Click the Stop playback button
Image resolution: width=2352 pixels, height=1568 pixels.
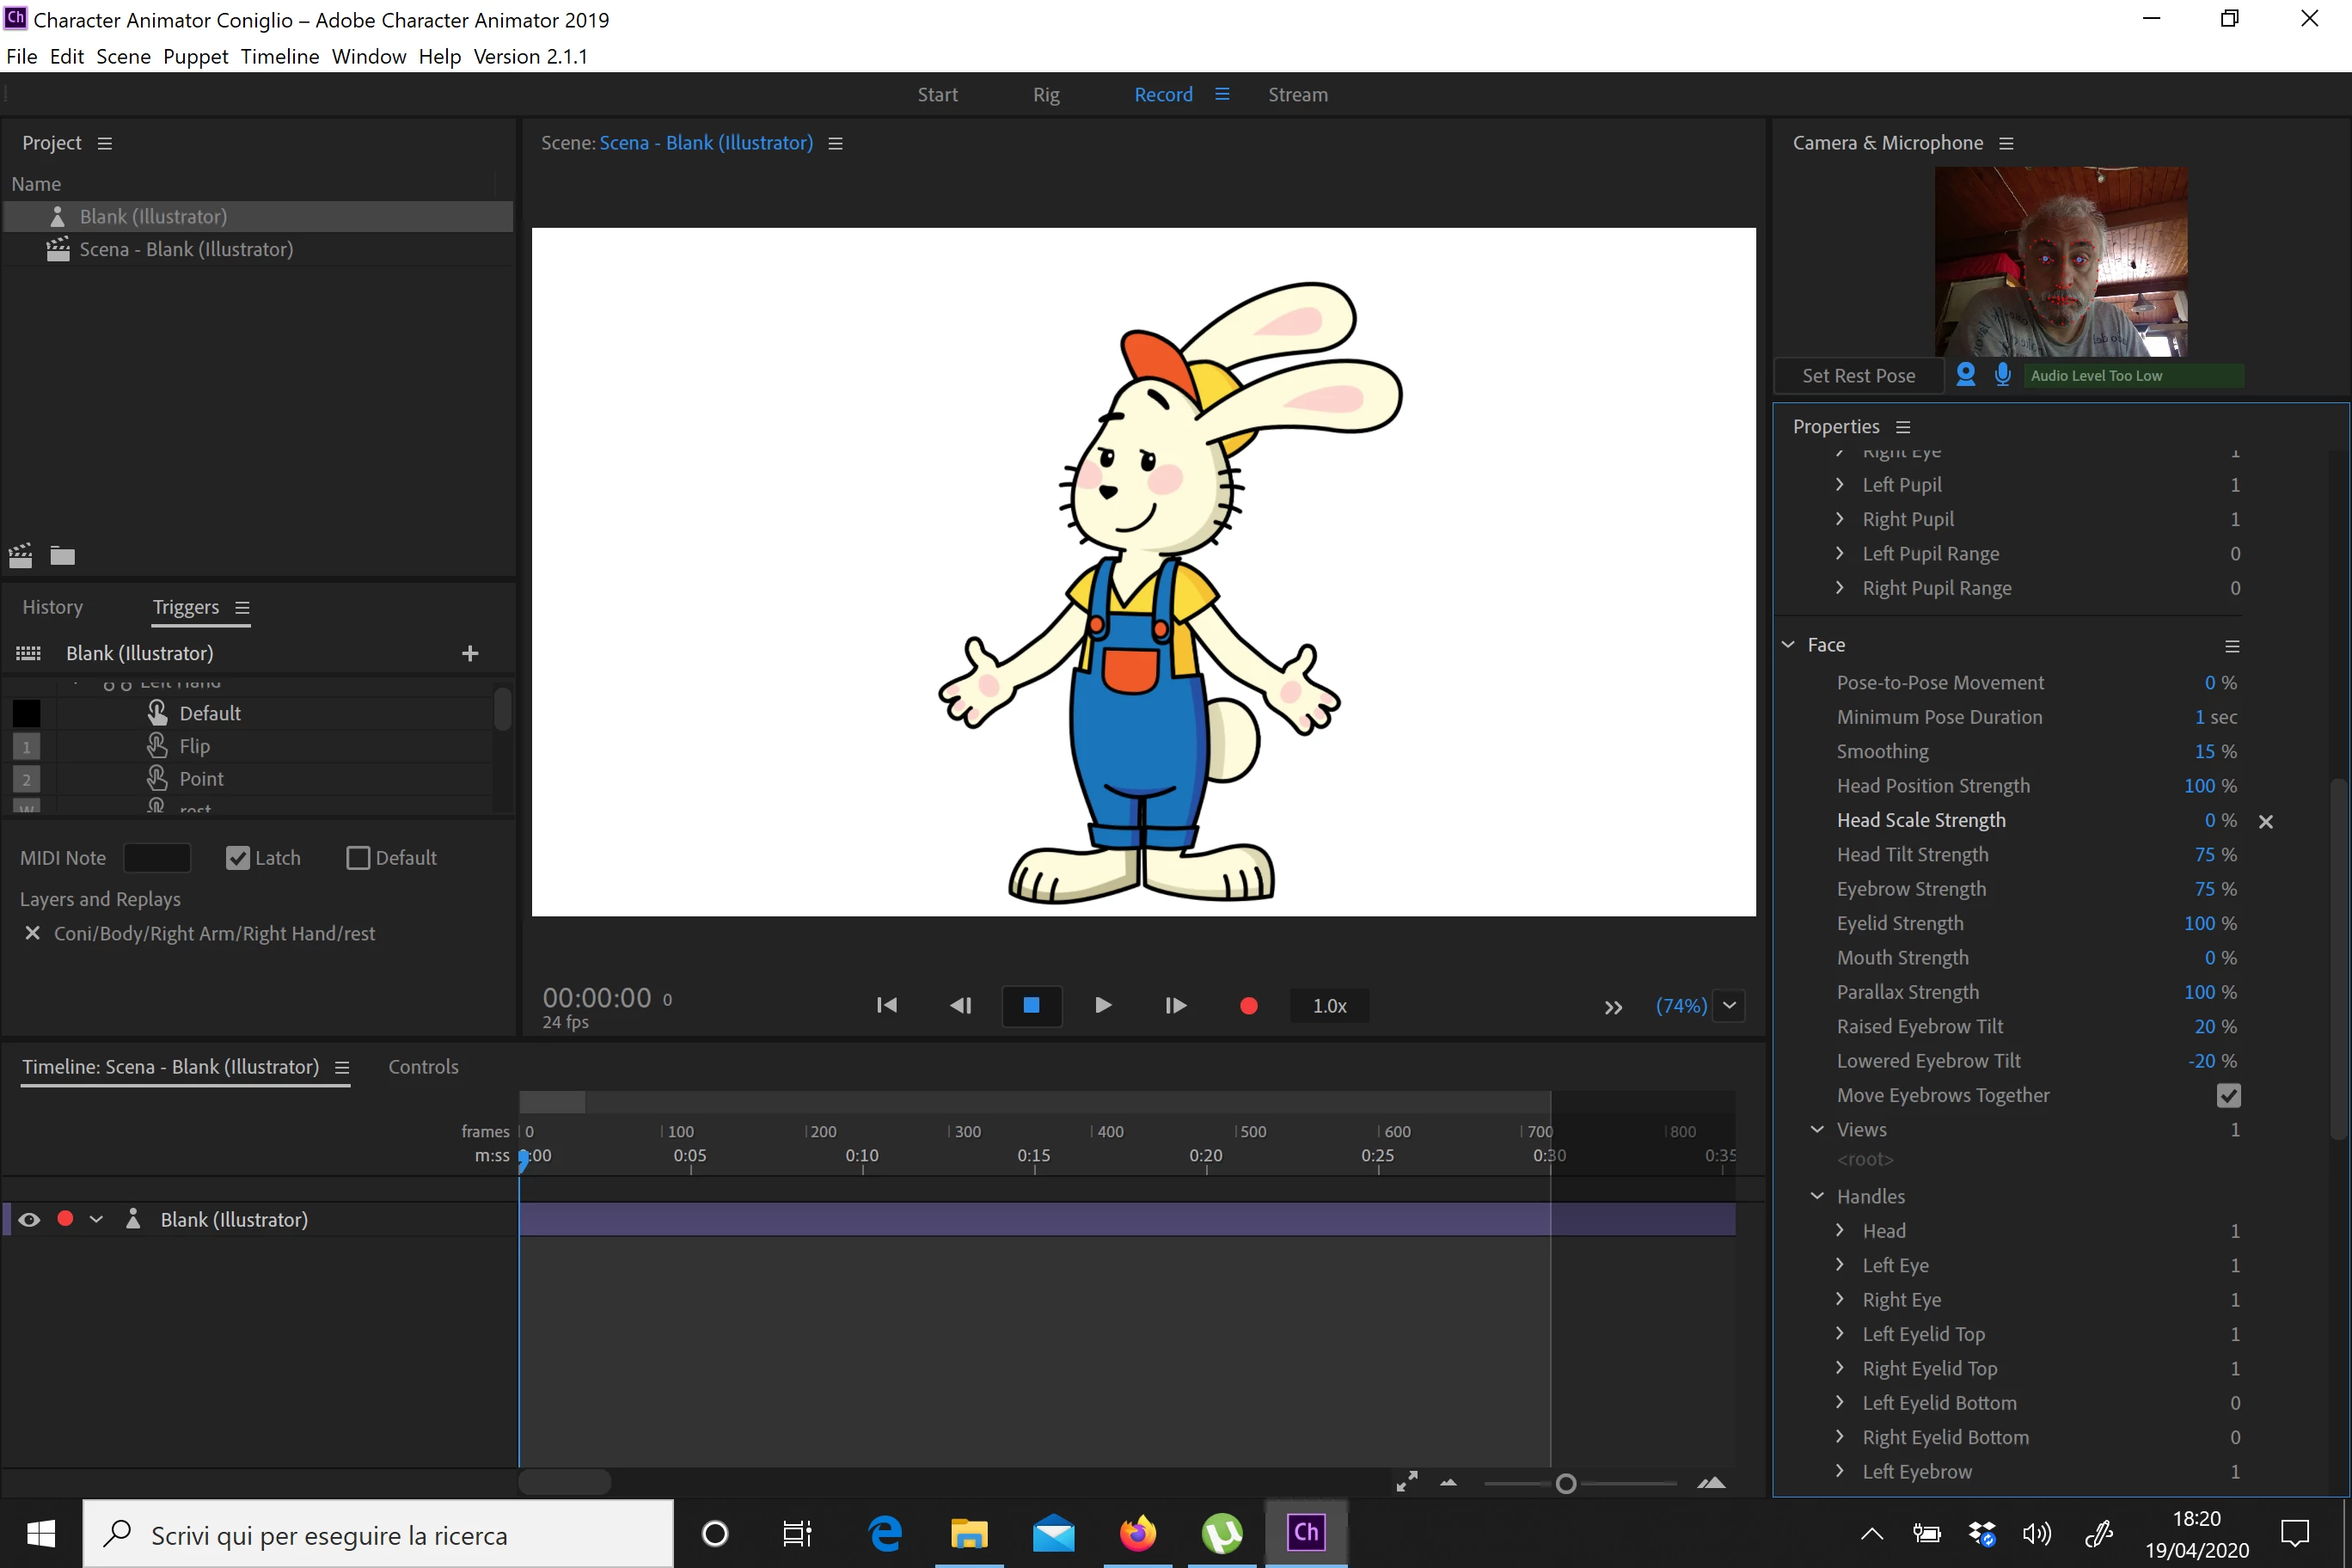coord(1031,1005)
